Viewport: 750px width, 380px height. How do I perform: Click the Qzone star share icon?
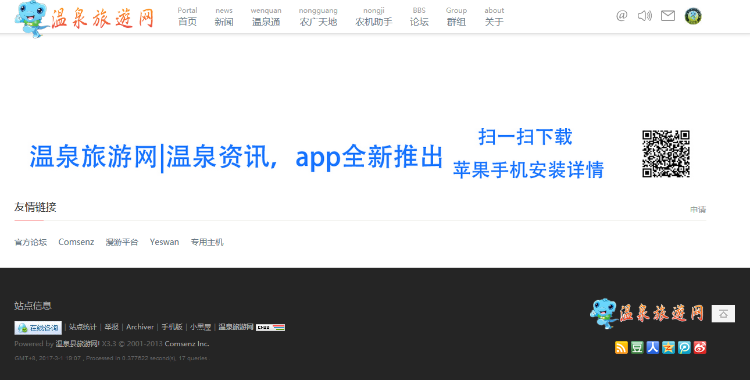pyautogui.click(x=668, y=347)
